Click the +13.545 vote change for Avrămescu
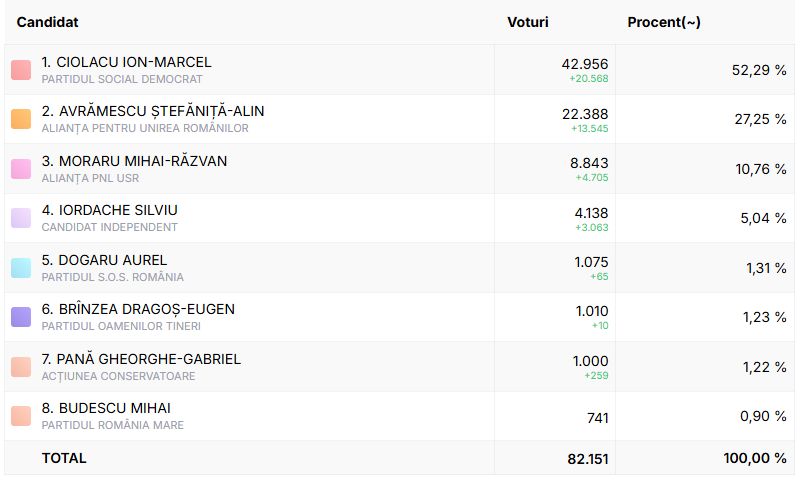811x503 pixels. click(x=589, y=128)
